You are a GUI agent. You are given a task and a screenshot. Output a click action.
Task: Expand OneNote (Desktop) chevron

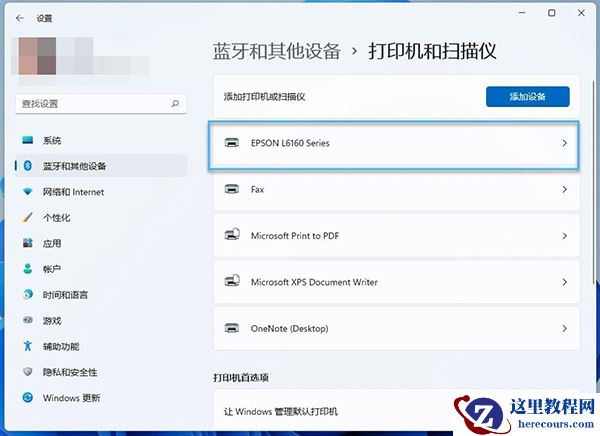(564, 328)
